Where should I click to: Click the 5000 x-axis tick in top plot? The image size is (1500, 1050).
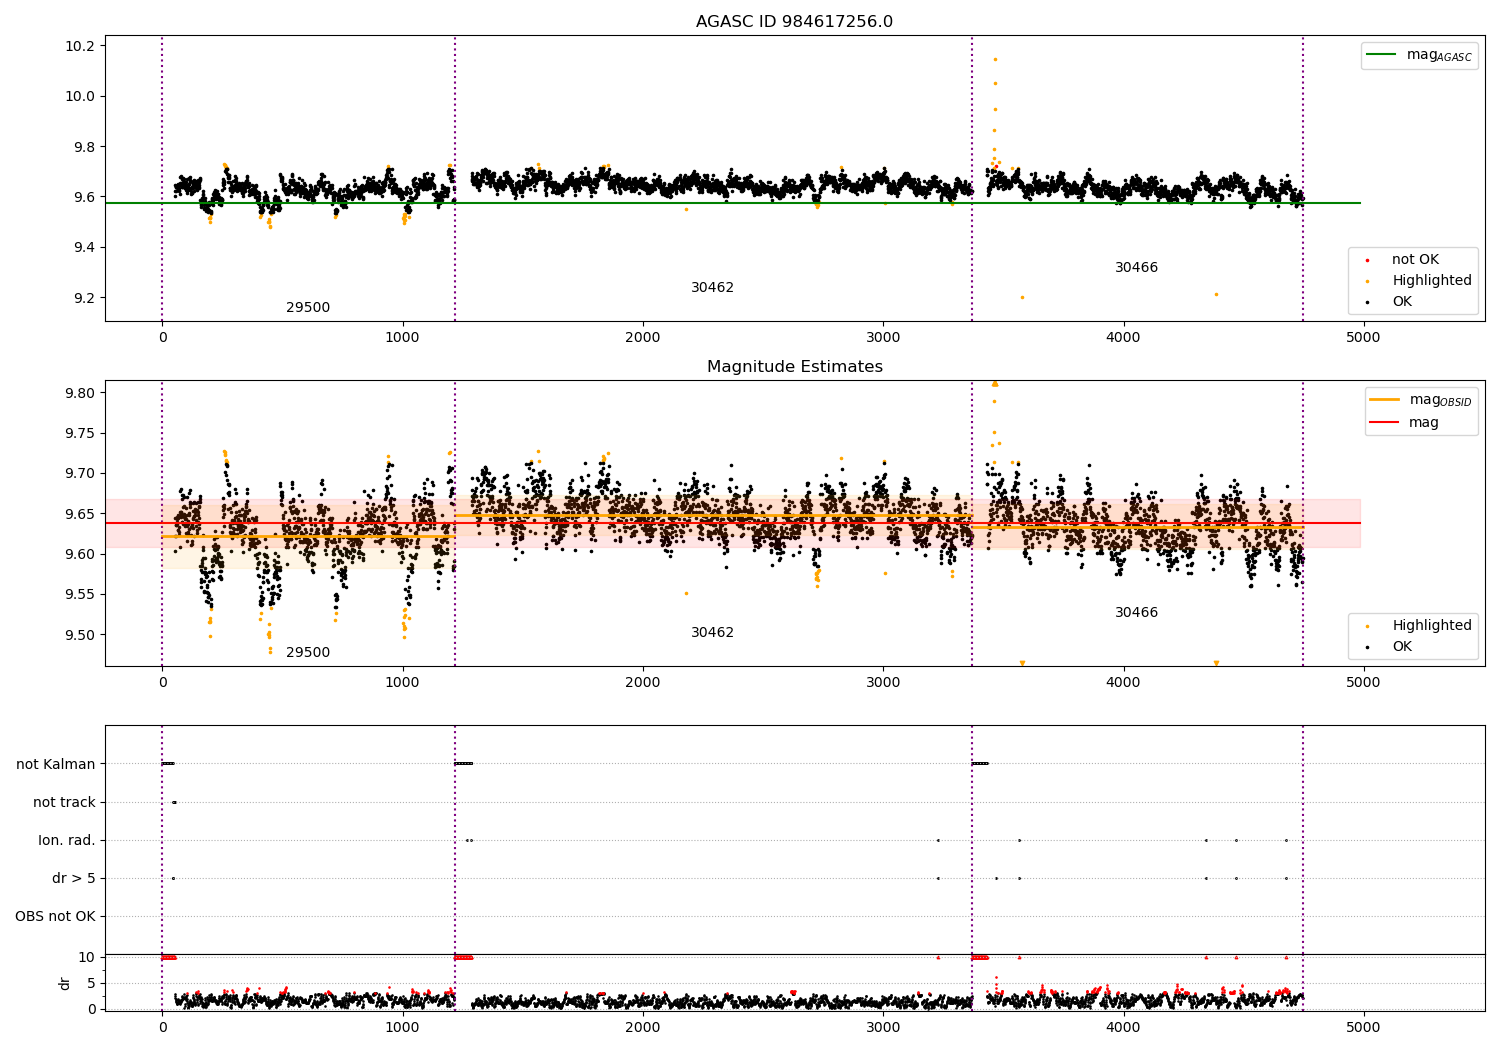coord(1363,338)
